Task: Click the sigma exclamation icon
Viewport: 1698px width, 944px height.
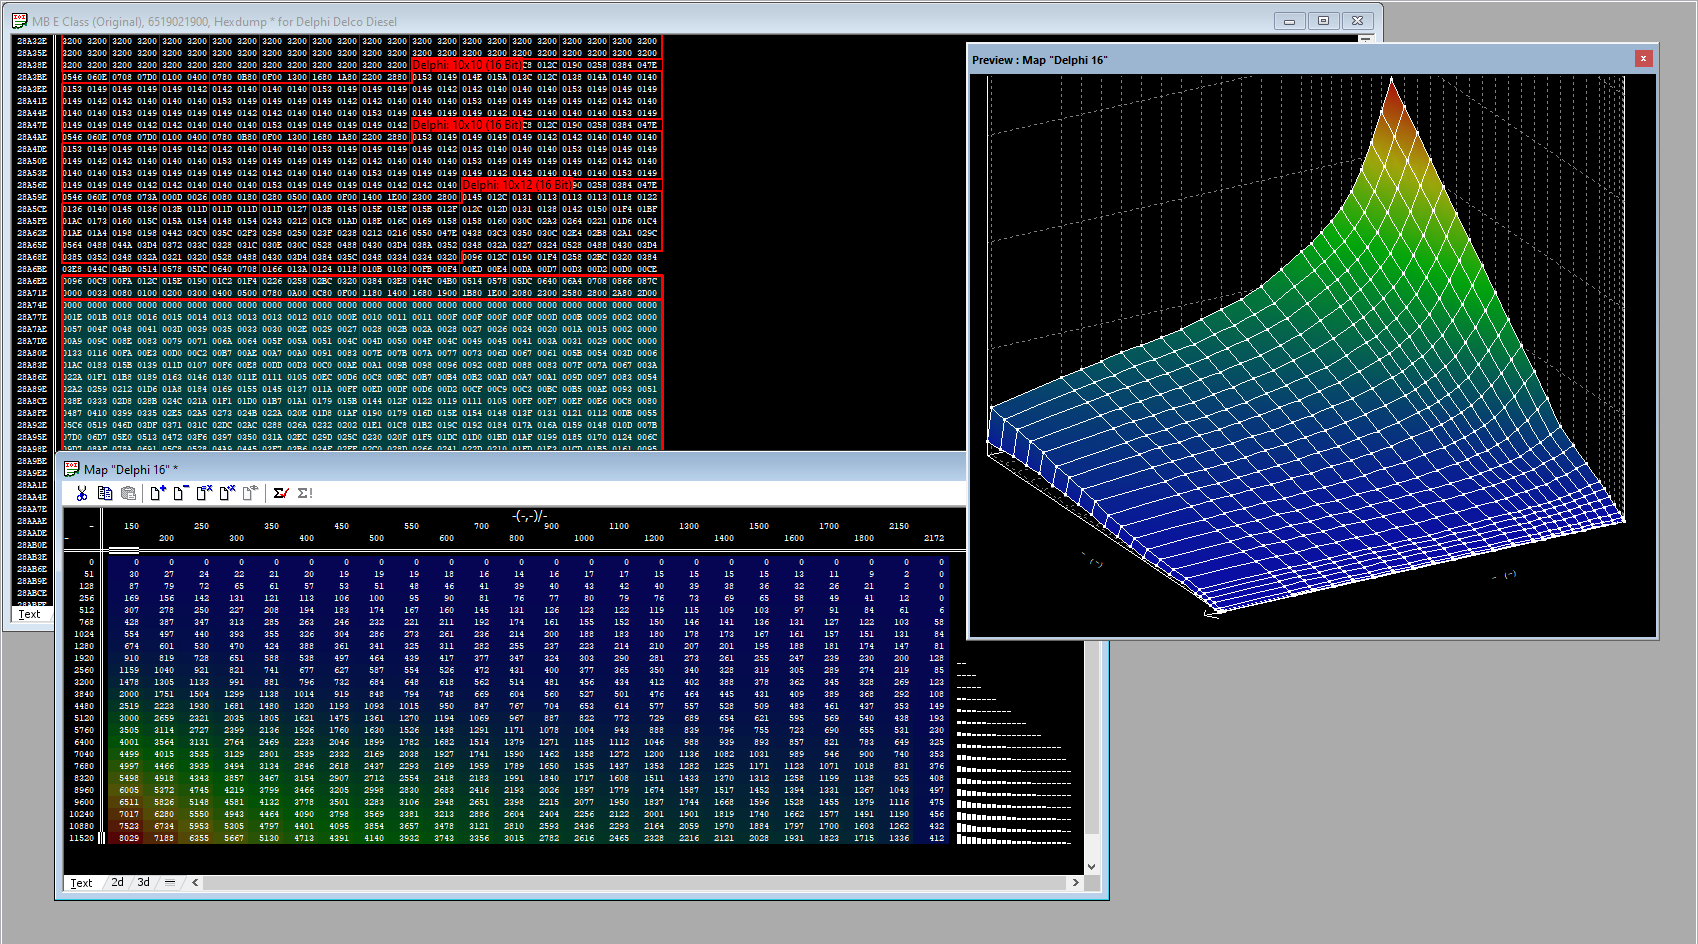Action: coord(305,493)
